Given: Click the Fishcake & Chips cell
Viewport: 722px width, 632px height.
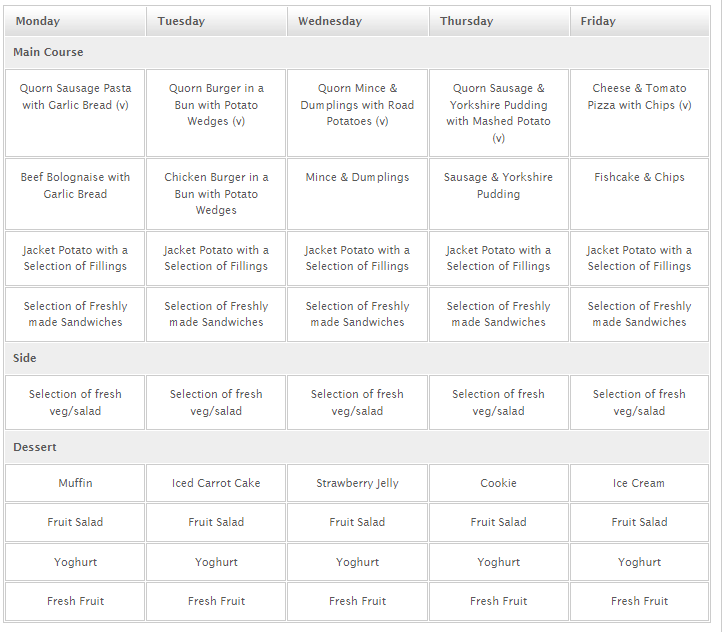Looking at the screenshot, I should [x=640, y=194].
